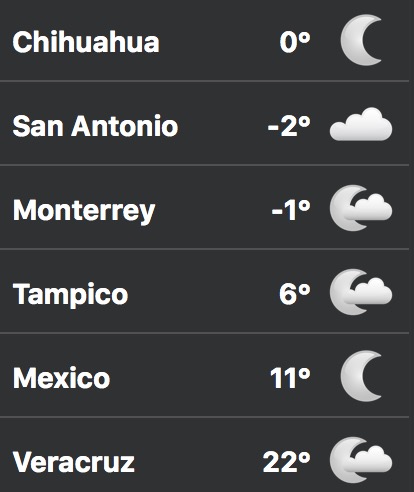Select the Chihuahua city row
This screenshot has height=492, width=414.
pos(204,40)
